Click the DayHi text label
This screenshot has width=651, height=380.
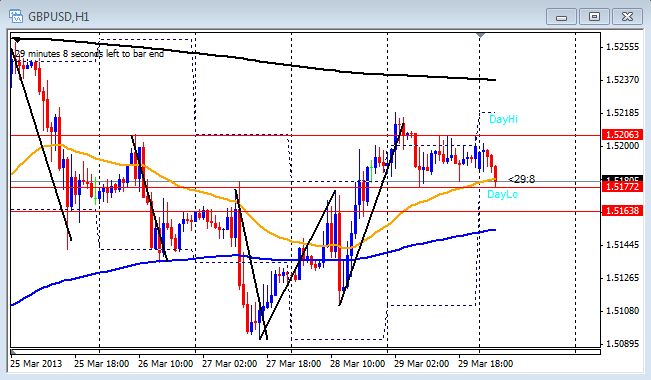point(503,120)
